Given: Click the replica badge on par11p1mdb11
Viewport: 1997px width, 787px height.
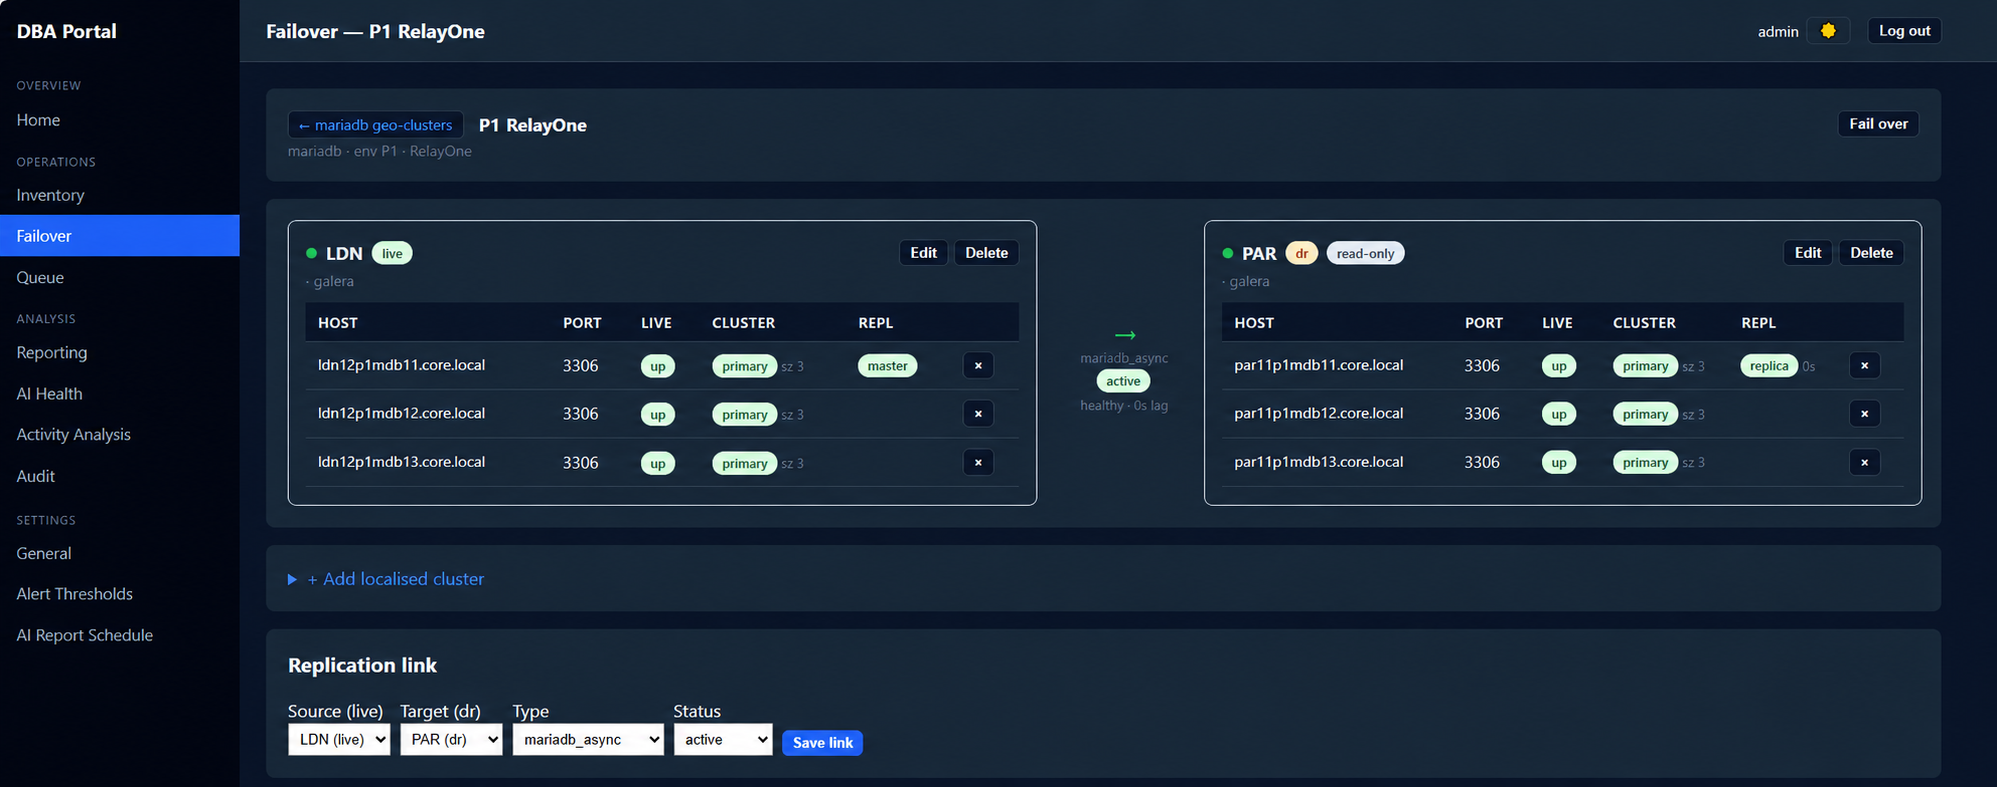Looking at the screenshot, I should pyautogui.click(x=1769, y=366).
